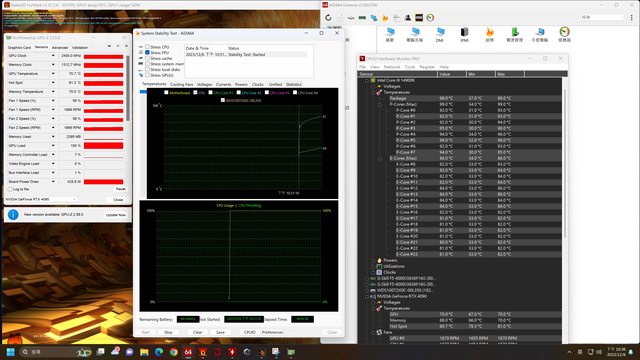Image resolution: width=640 pixels, height=360 pixels.
Task: Open the IPMI server icon
Action: (464, 35)
